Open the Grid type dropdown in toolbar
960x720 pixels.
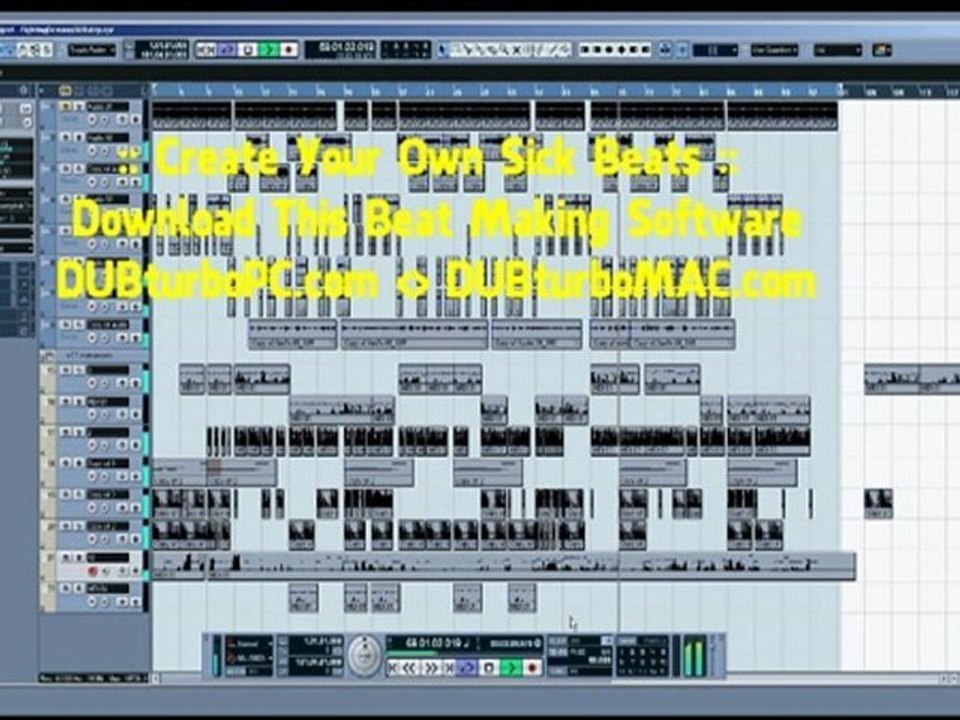(714, 50)
